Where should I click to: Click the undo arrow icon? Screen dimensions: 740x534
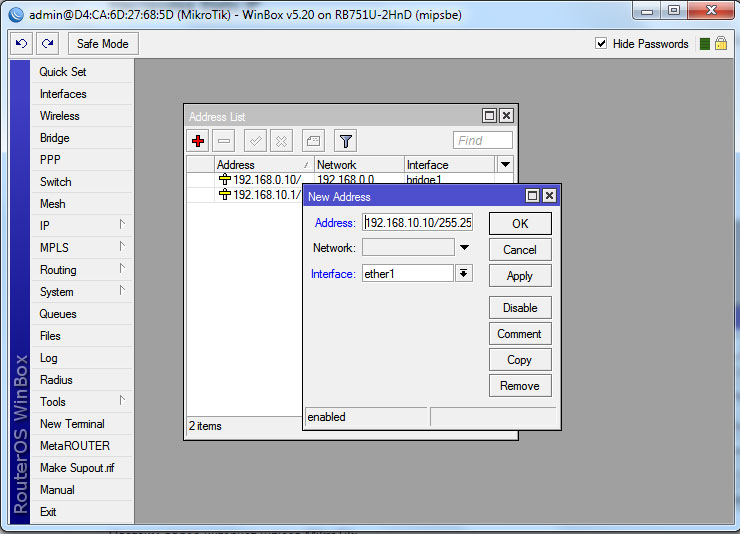click(21, 44)
